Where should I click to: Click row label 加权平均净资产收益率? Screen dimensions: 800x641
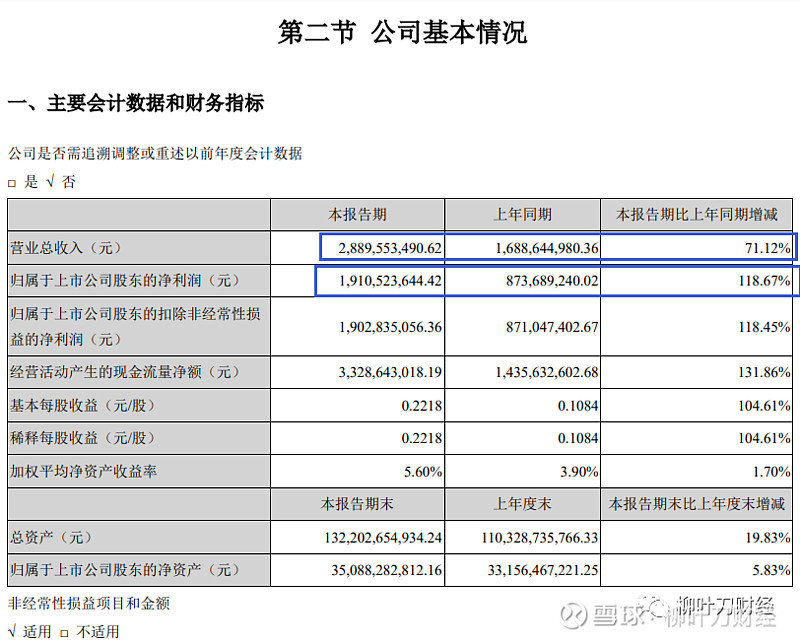point(84,471)
